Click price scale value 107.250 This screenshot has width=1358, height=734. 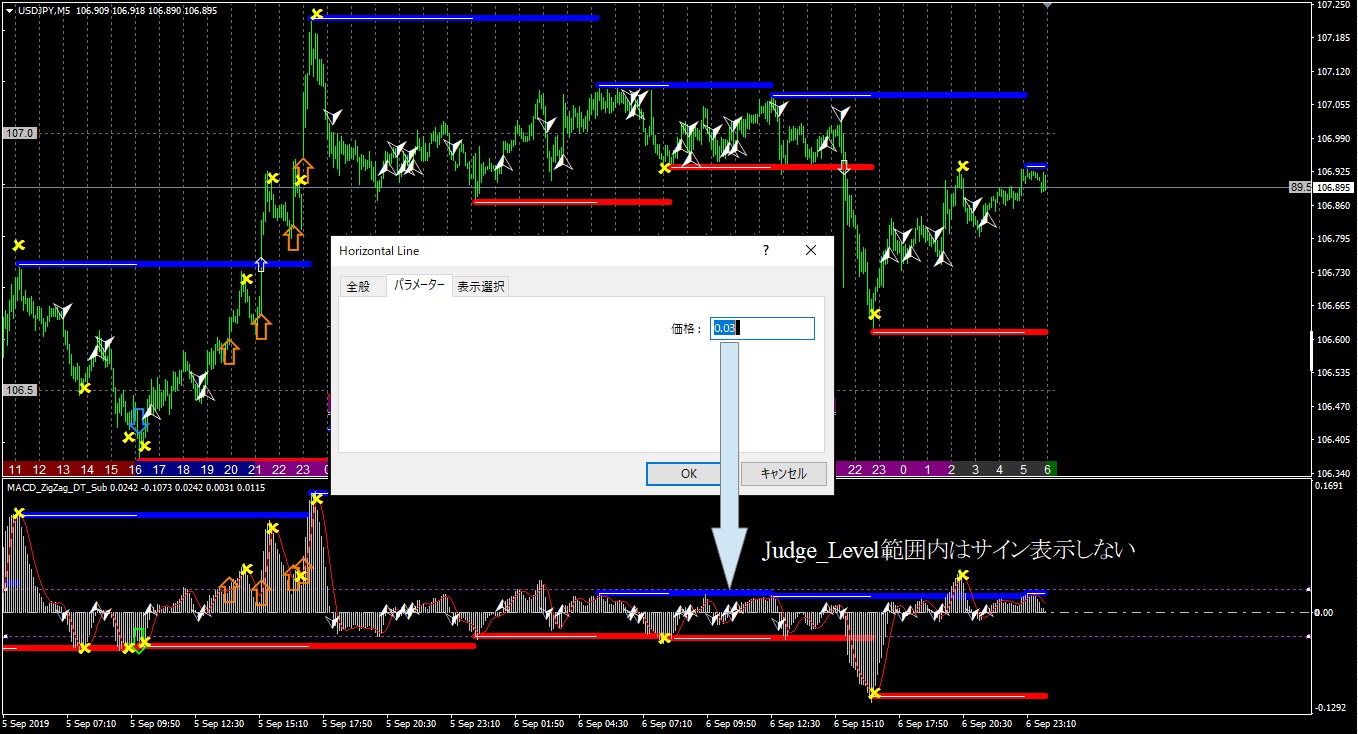click(x=1332, y=5)
